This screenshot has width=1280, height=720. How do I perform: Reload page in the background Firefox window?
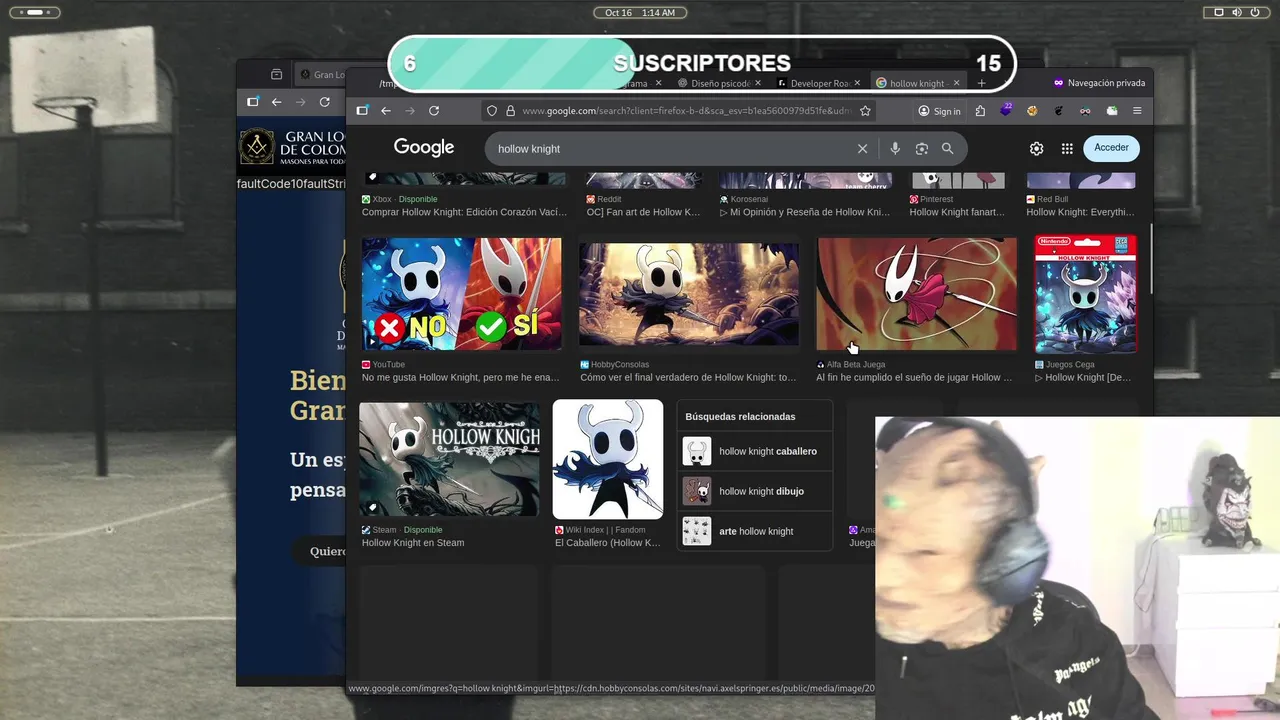(x=324, y=102)
